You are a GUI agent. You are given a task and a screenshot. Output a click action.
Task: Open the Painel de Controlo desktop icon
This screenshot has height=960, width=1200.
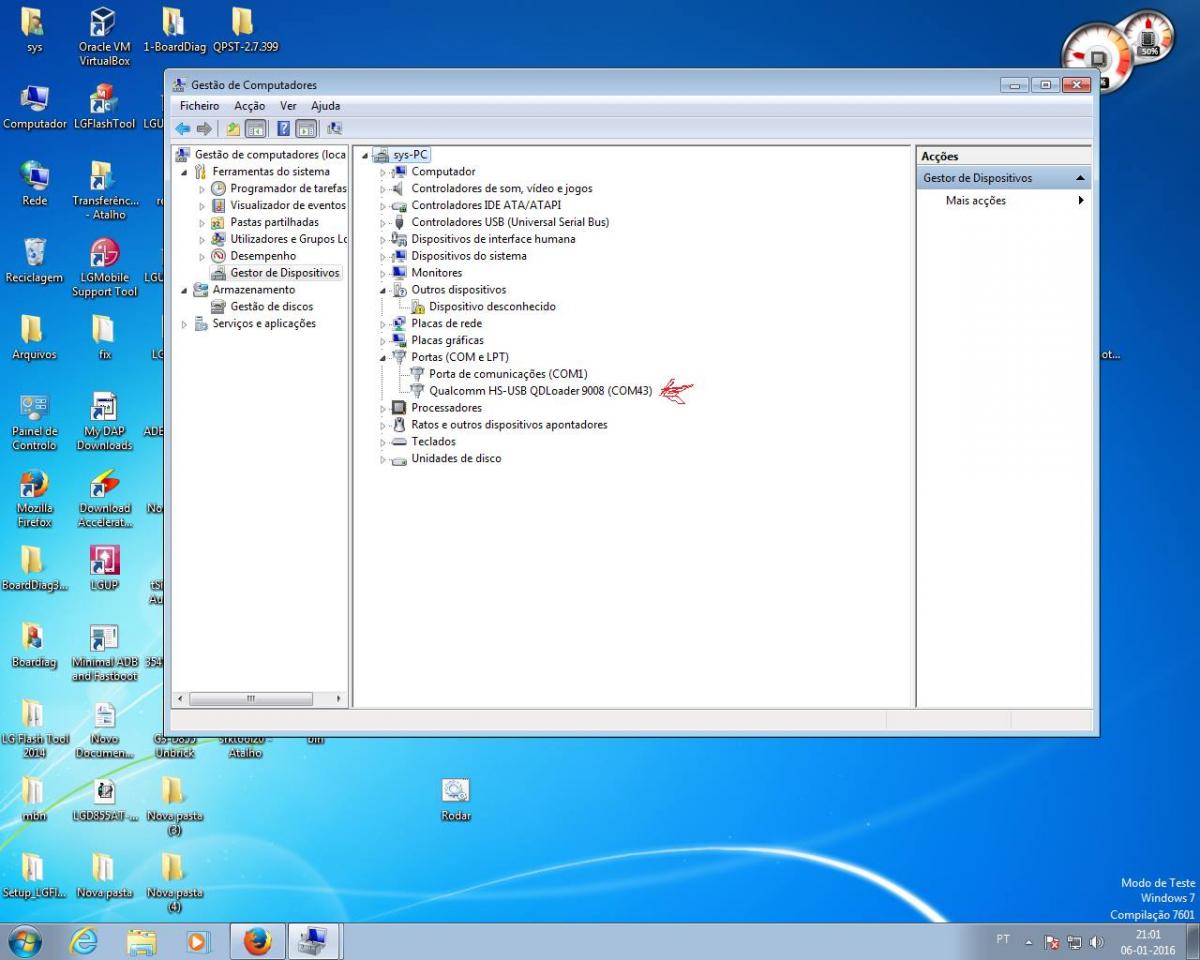34,421
